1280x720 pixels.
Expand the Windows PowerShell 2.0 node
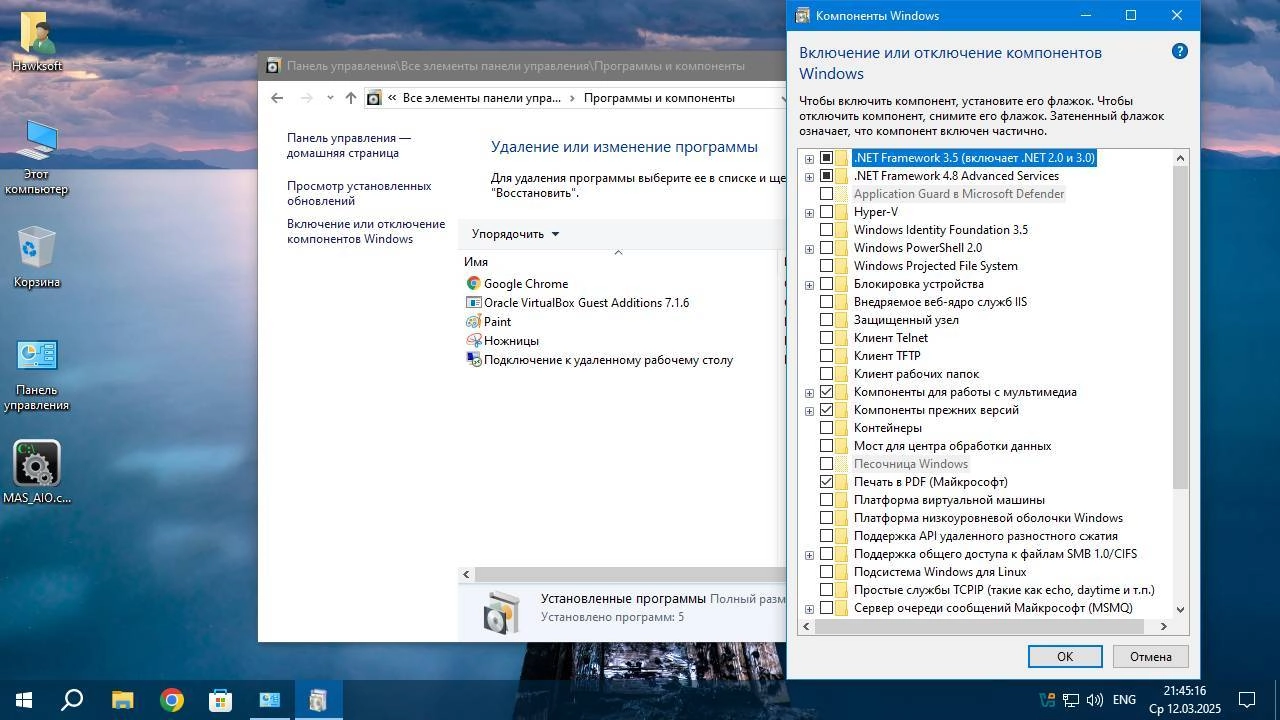[x=809, y=249]
